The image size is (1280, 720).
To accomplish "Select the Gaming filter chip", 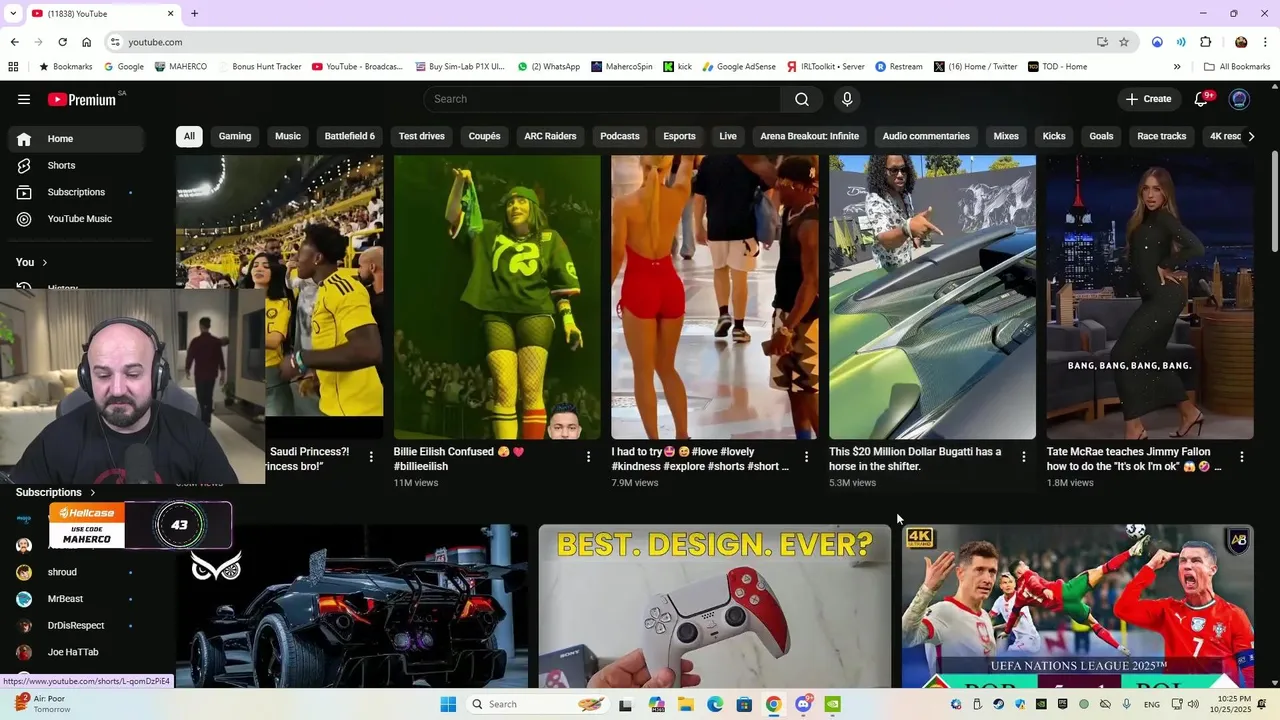I will (235, 136).
